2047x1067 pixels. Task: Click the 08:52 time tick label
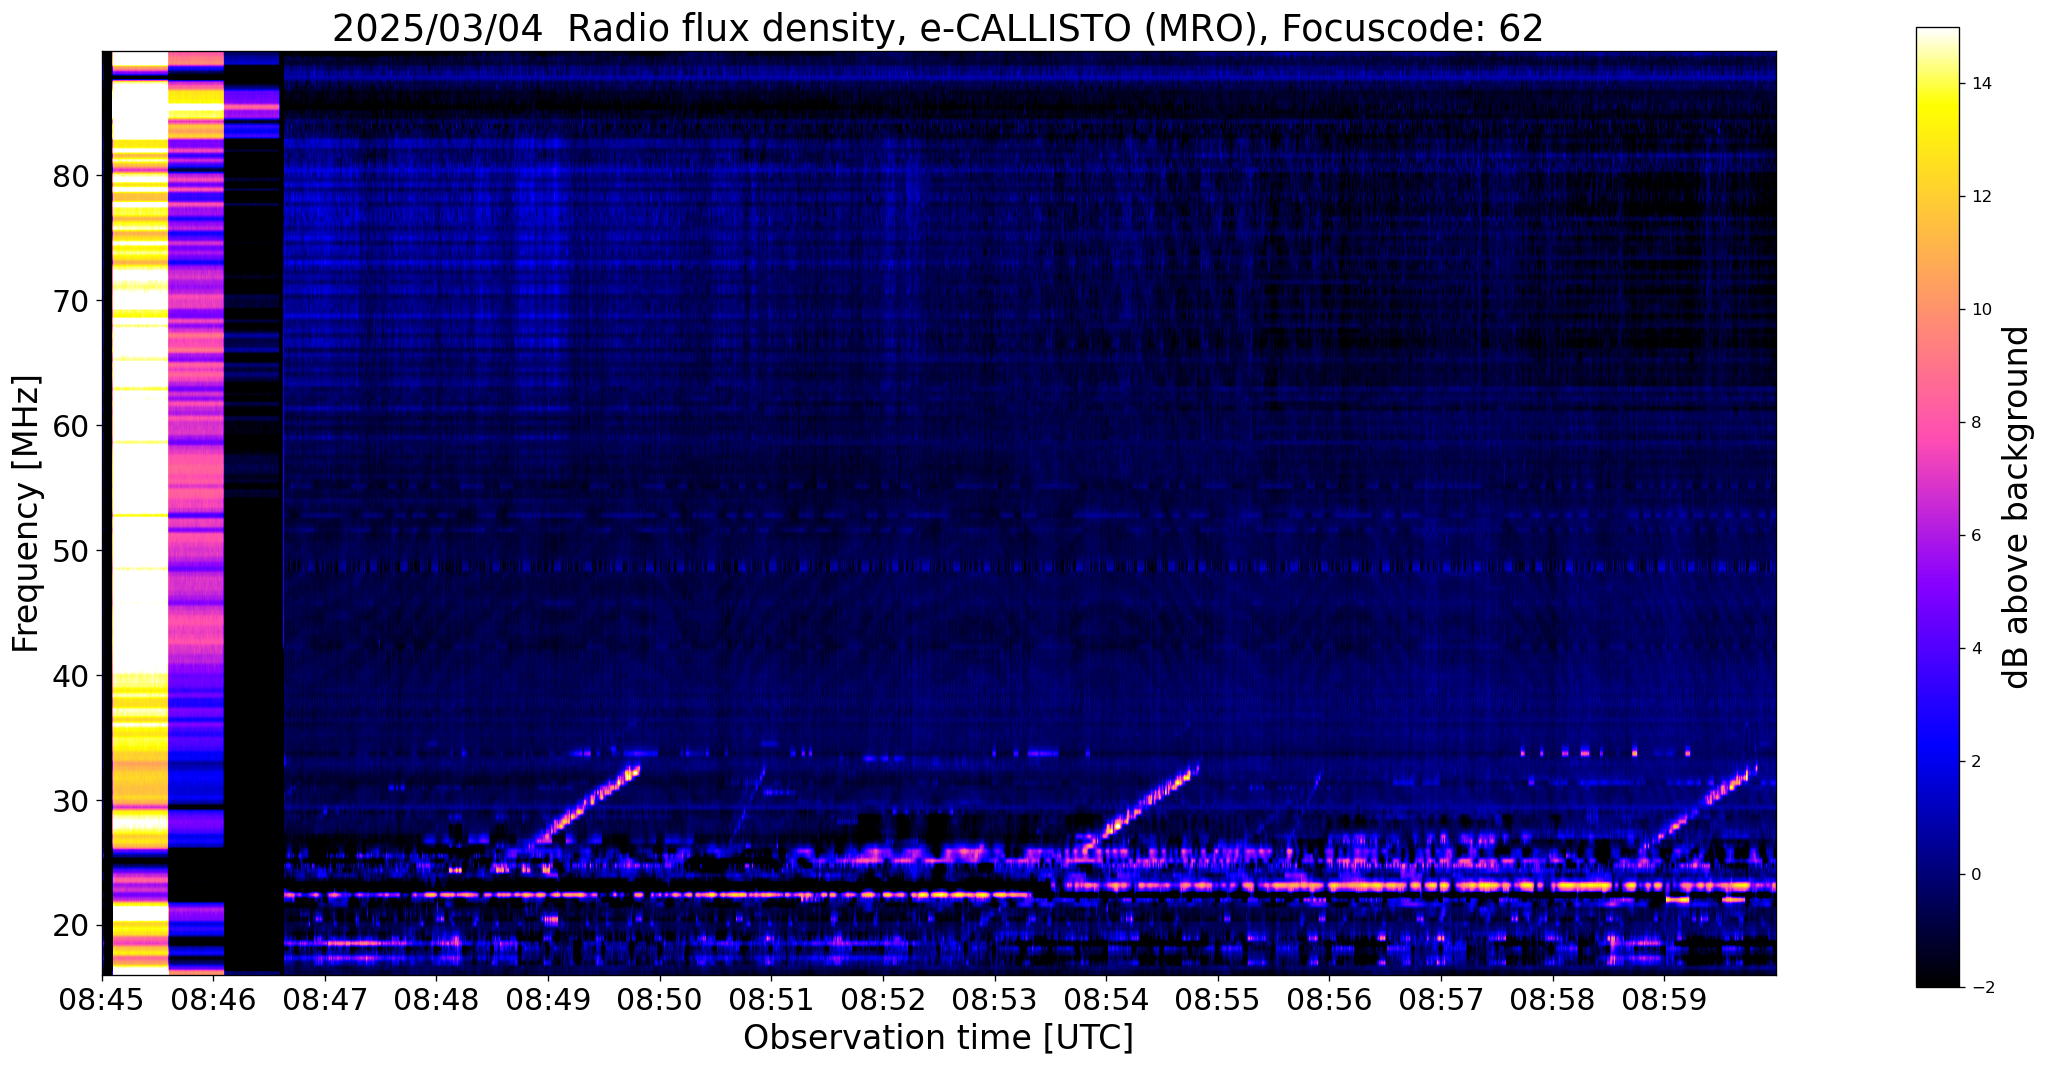[883, 1000]
